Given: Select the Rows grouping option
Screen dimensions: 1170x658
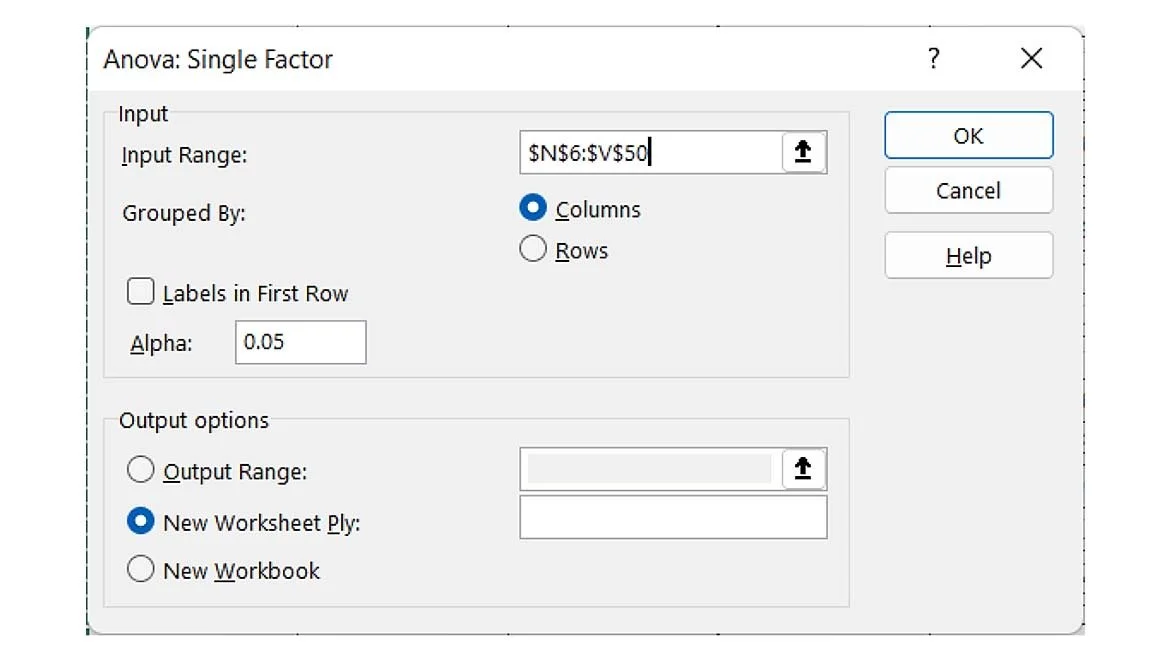Looking at the screenshot, I should coord(534,250).
